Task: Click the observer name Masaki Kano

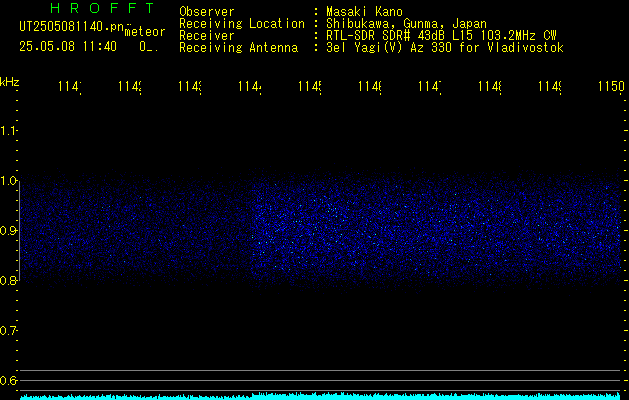Action: 364,12
